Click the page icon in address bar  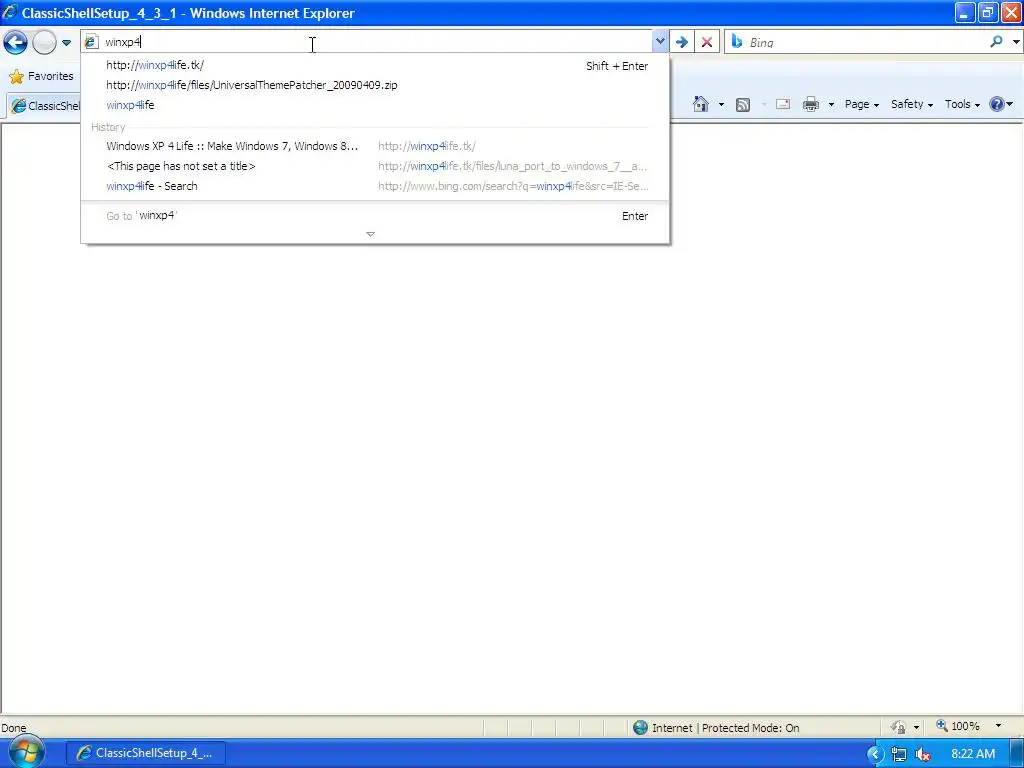91,42
